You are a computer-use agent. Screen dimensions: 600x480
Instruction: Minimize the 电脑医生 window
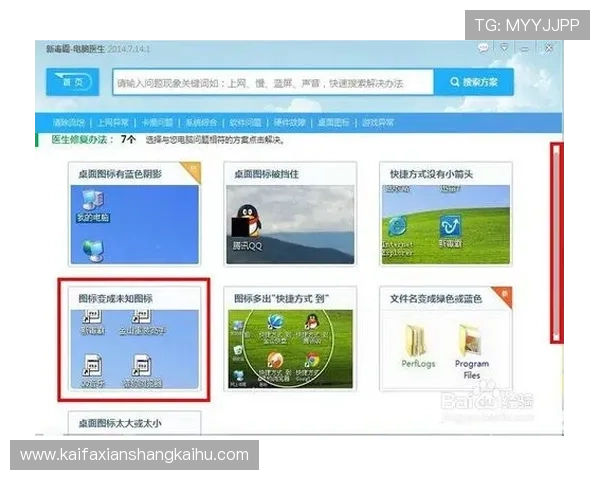coord(525,49)
